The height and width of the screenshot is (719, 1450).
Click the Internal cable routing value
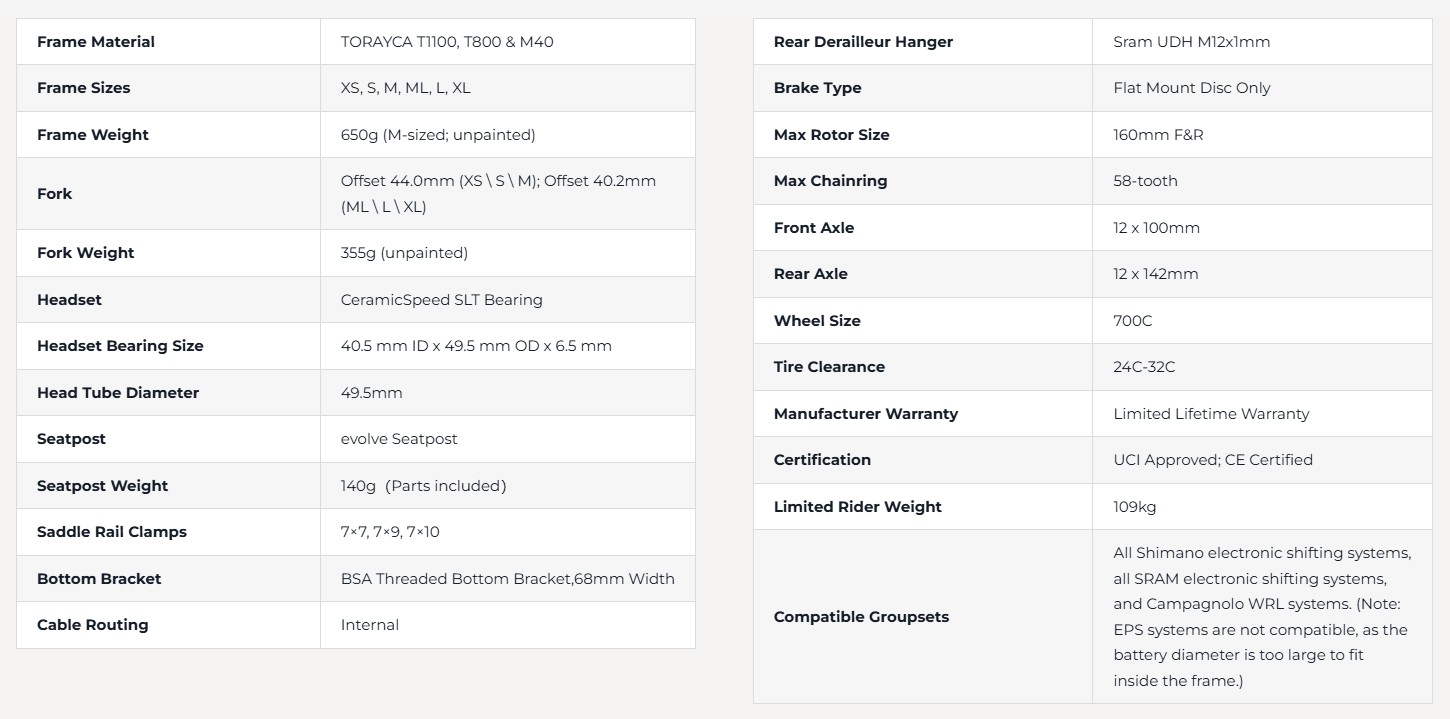tap(369, 625)
